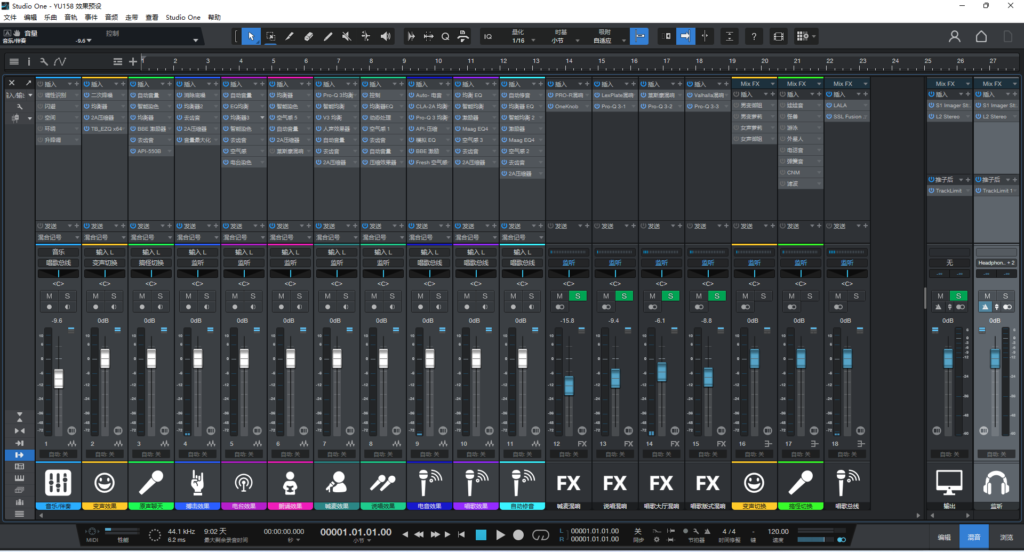Select the eraser tool in the toolbar

309,37
